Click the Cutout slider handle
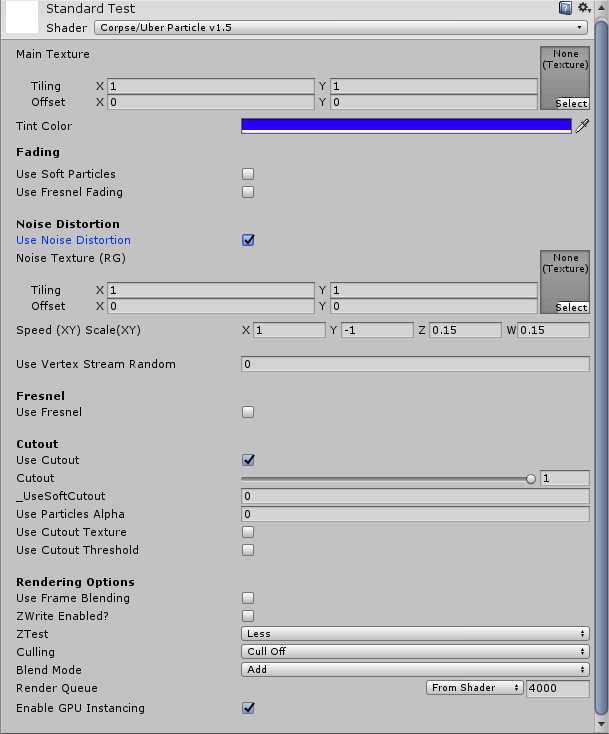Image resolution: width=609 pixels, height=734 pixels. coord(530,478)
